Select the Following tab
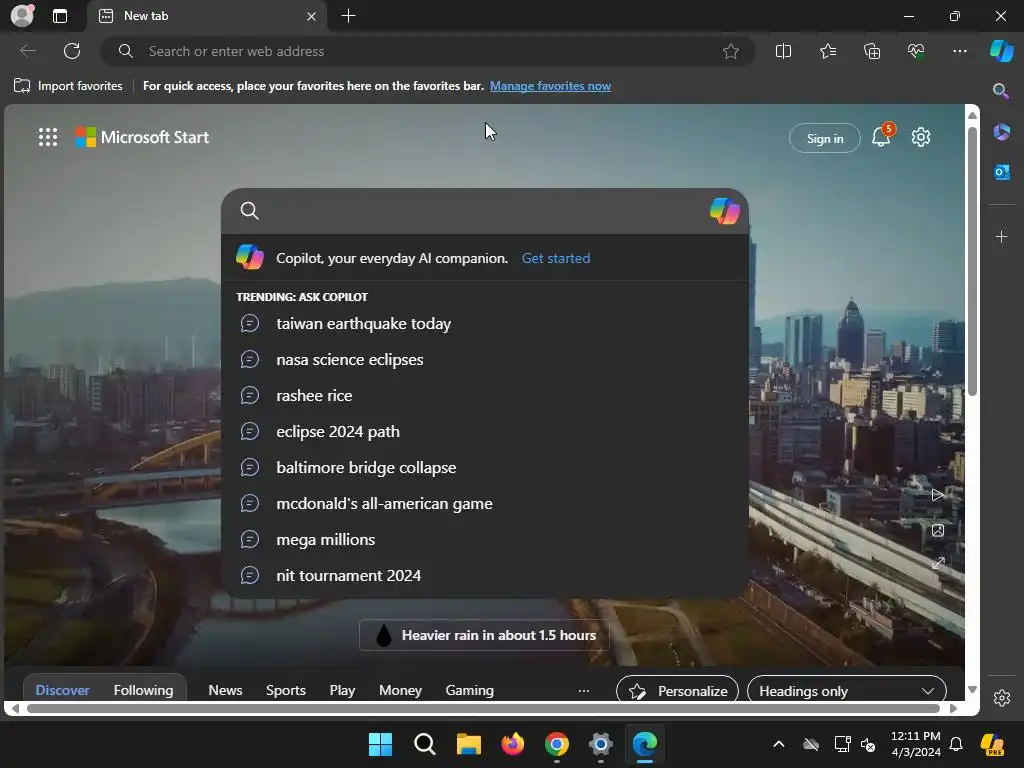 tap(143, 690)
